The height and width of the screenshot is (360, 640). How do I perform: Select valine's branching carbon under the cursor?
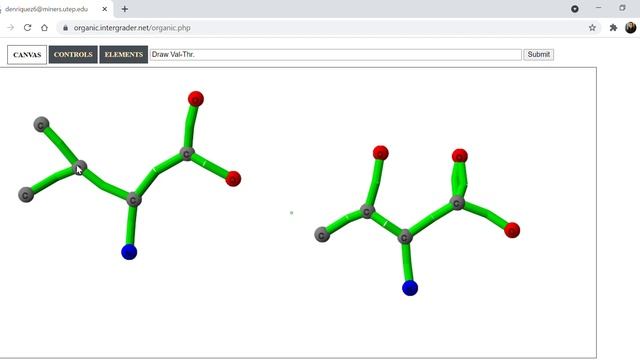[80, 167]
